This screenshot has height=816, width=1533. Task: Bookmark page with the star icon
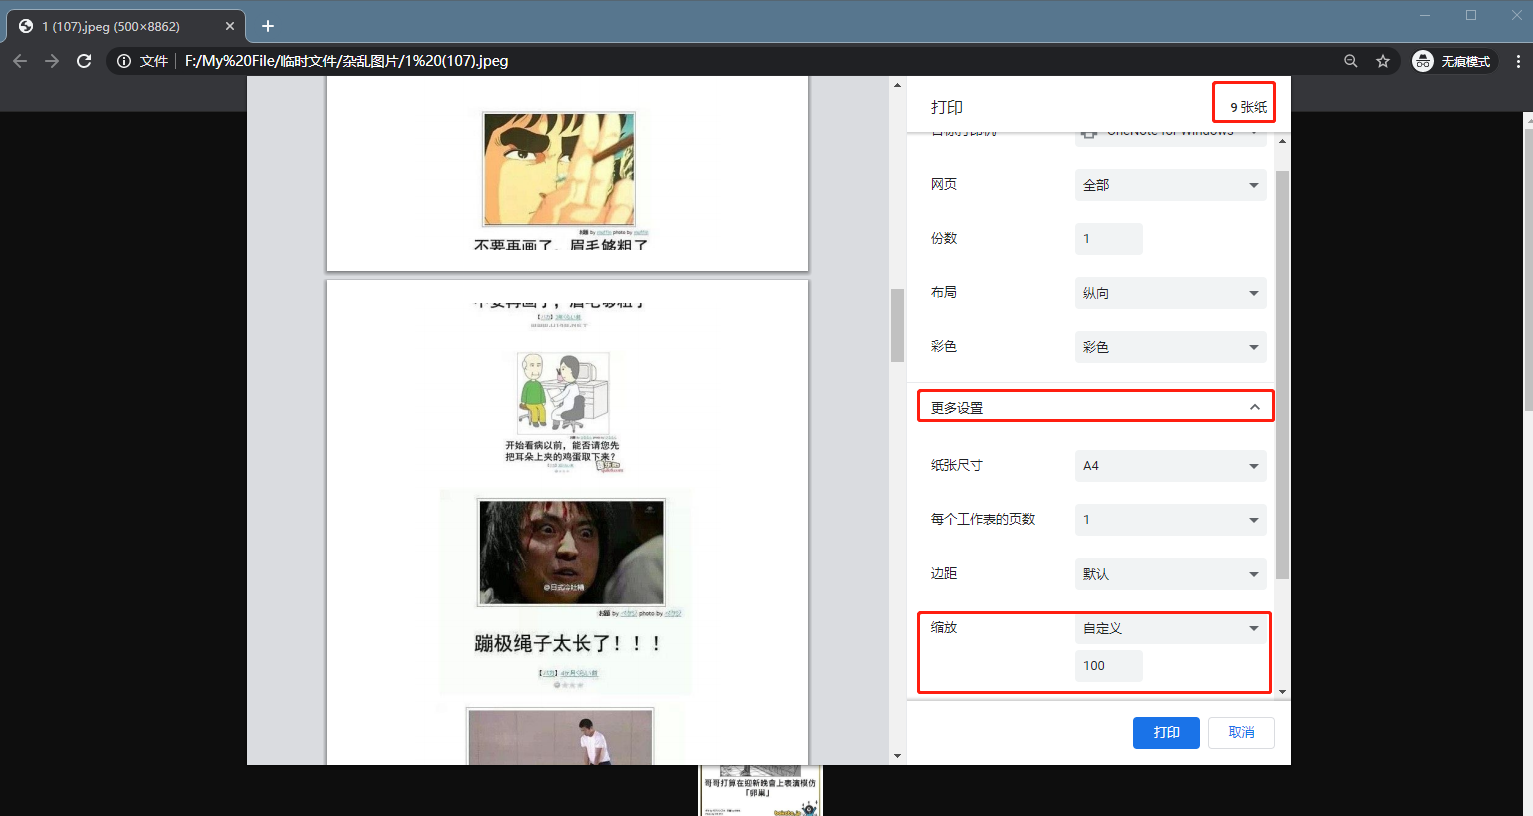(x=1383, y=61)
